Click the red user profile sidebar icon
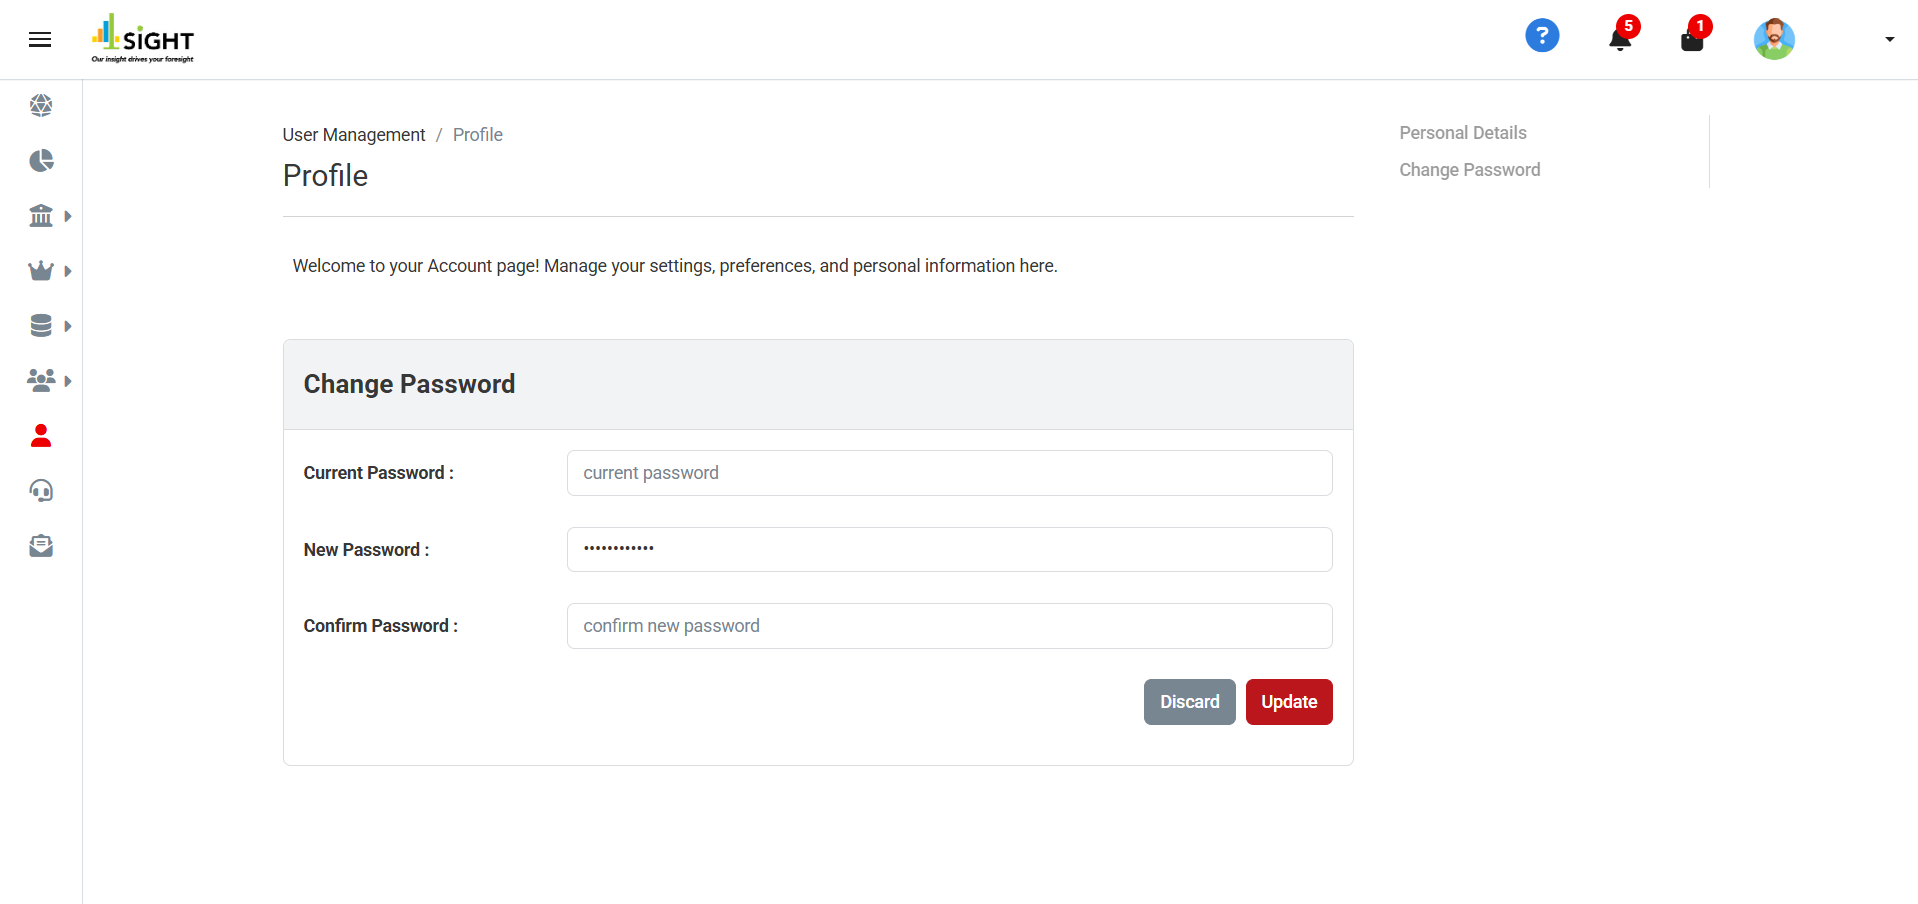This screenshot has width=1918, height=904. [x=41, y=436]
